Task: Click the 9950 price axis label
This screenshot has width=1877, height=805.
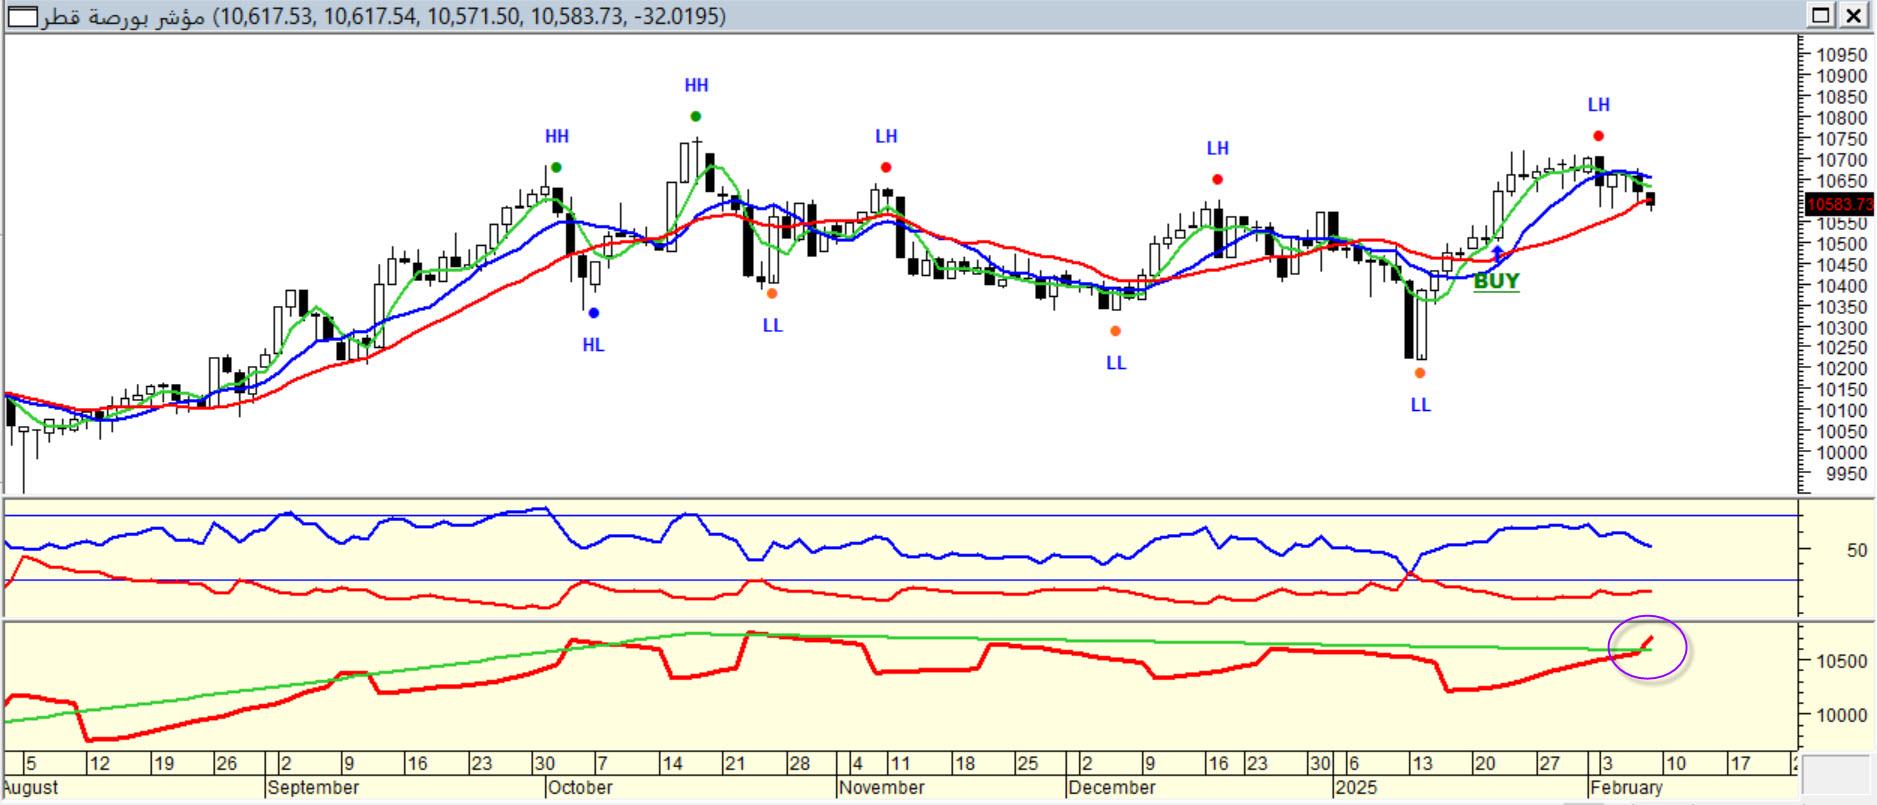Action: [x=1846, y=473]
